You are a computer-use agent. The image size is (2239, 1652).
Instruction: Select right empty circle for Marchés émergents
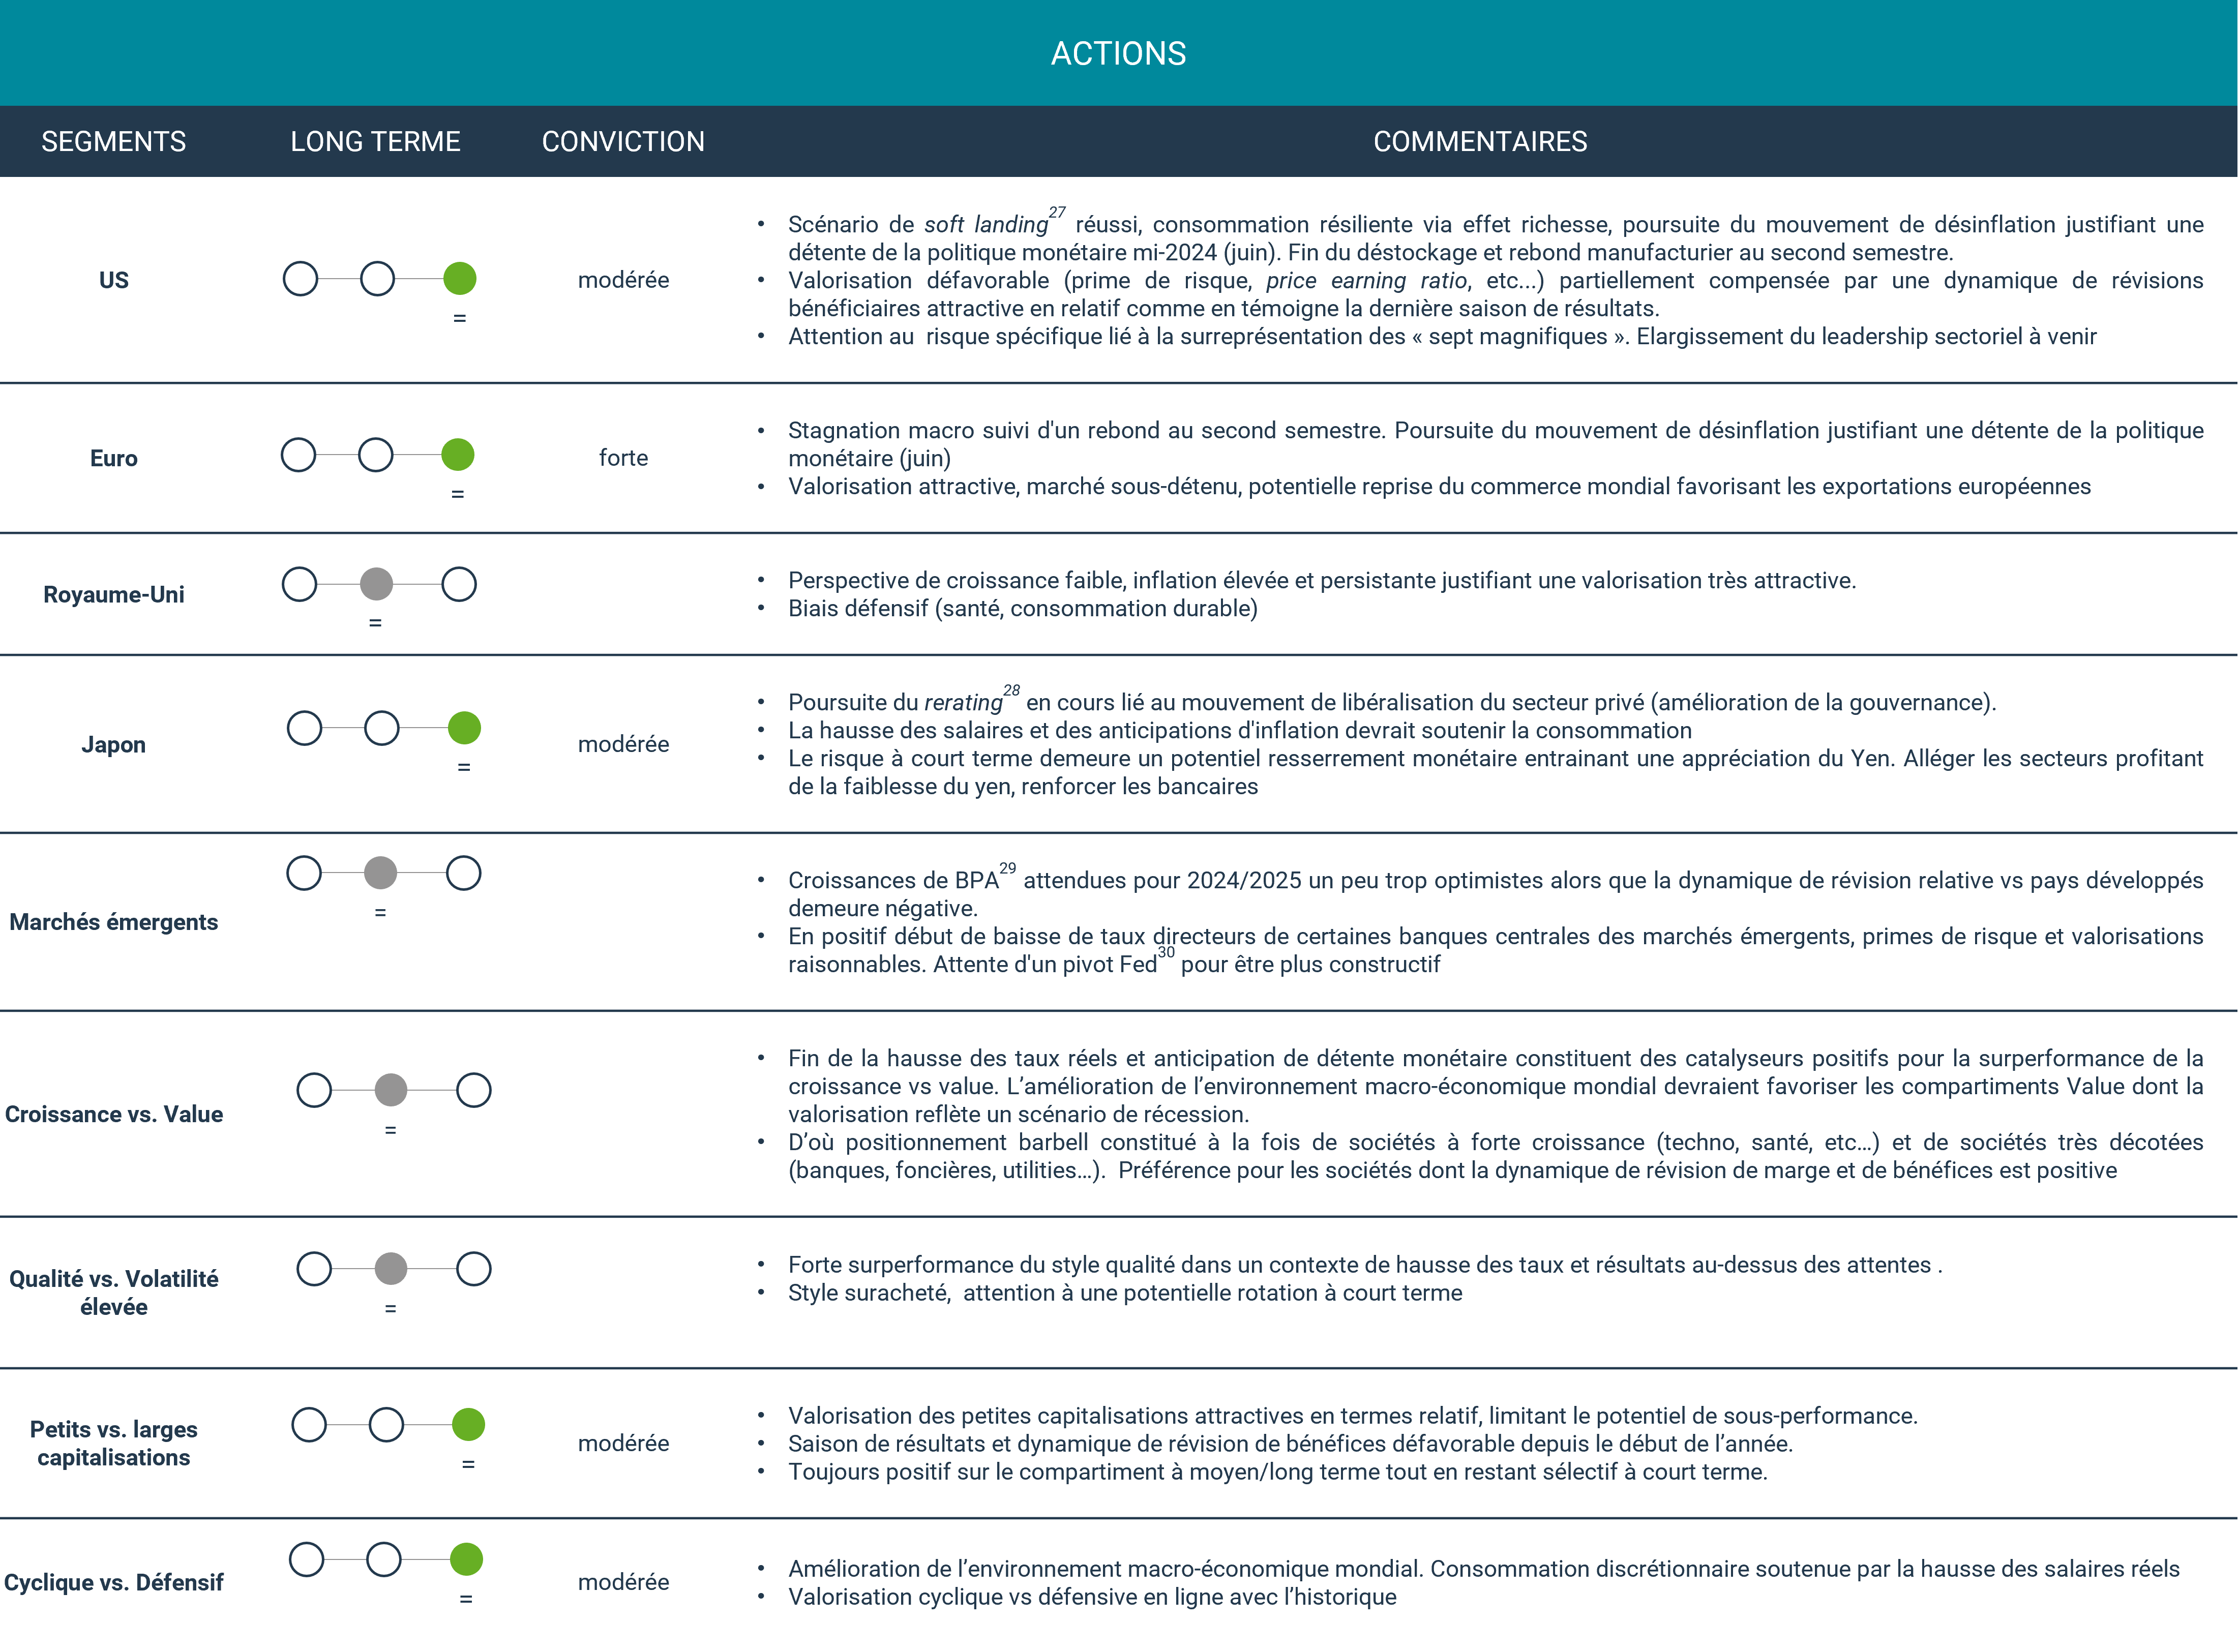463,873
